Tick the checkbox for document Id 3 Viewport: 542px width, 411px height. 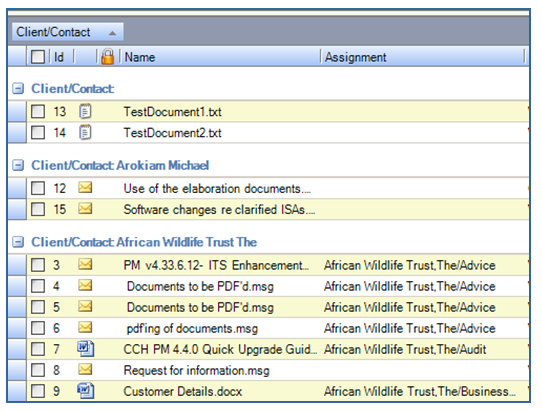click(38, 265)
